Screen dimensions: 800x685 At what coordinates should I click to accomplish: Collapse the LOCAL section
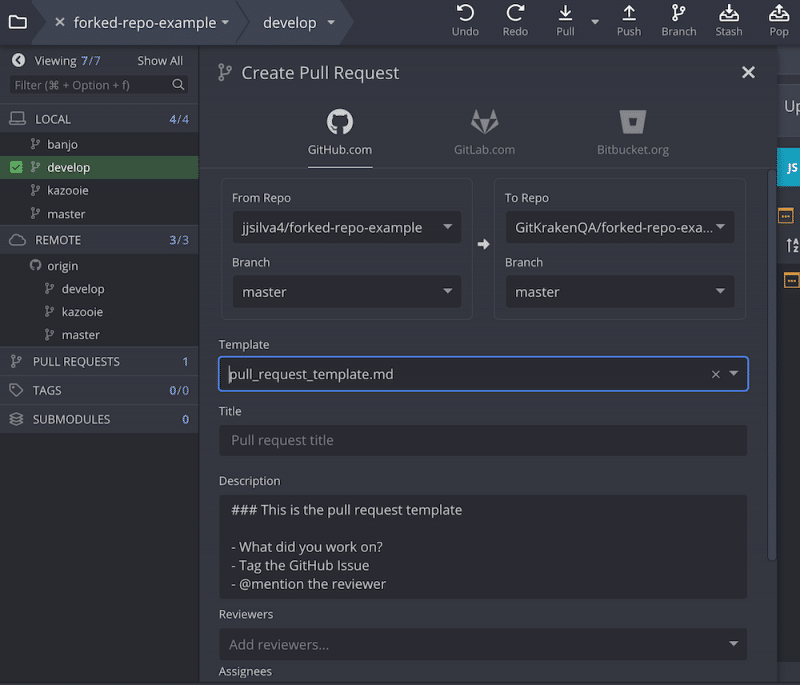point(99,119)
